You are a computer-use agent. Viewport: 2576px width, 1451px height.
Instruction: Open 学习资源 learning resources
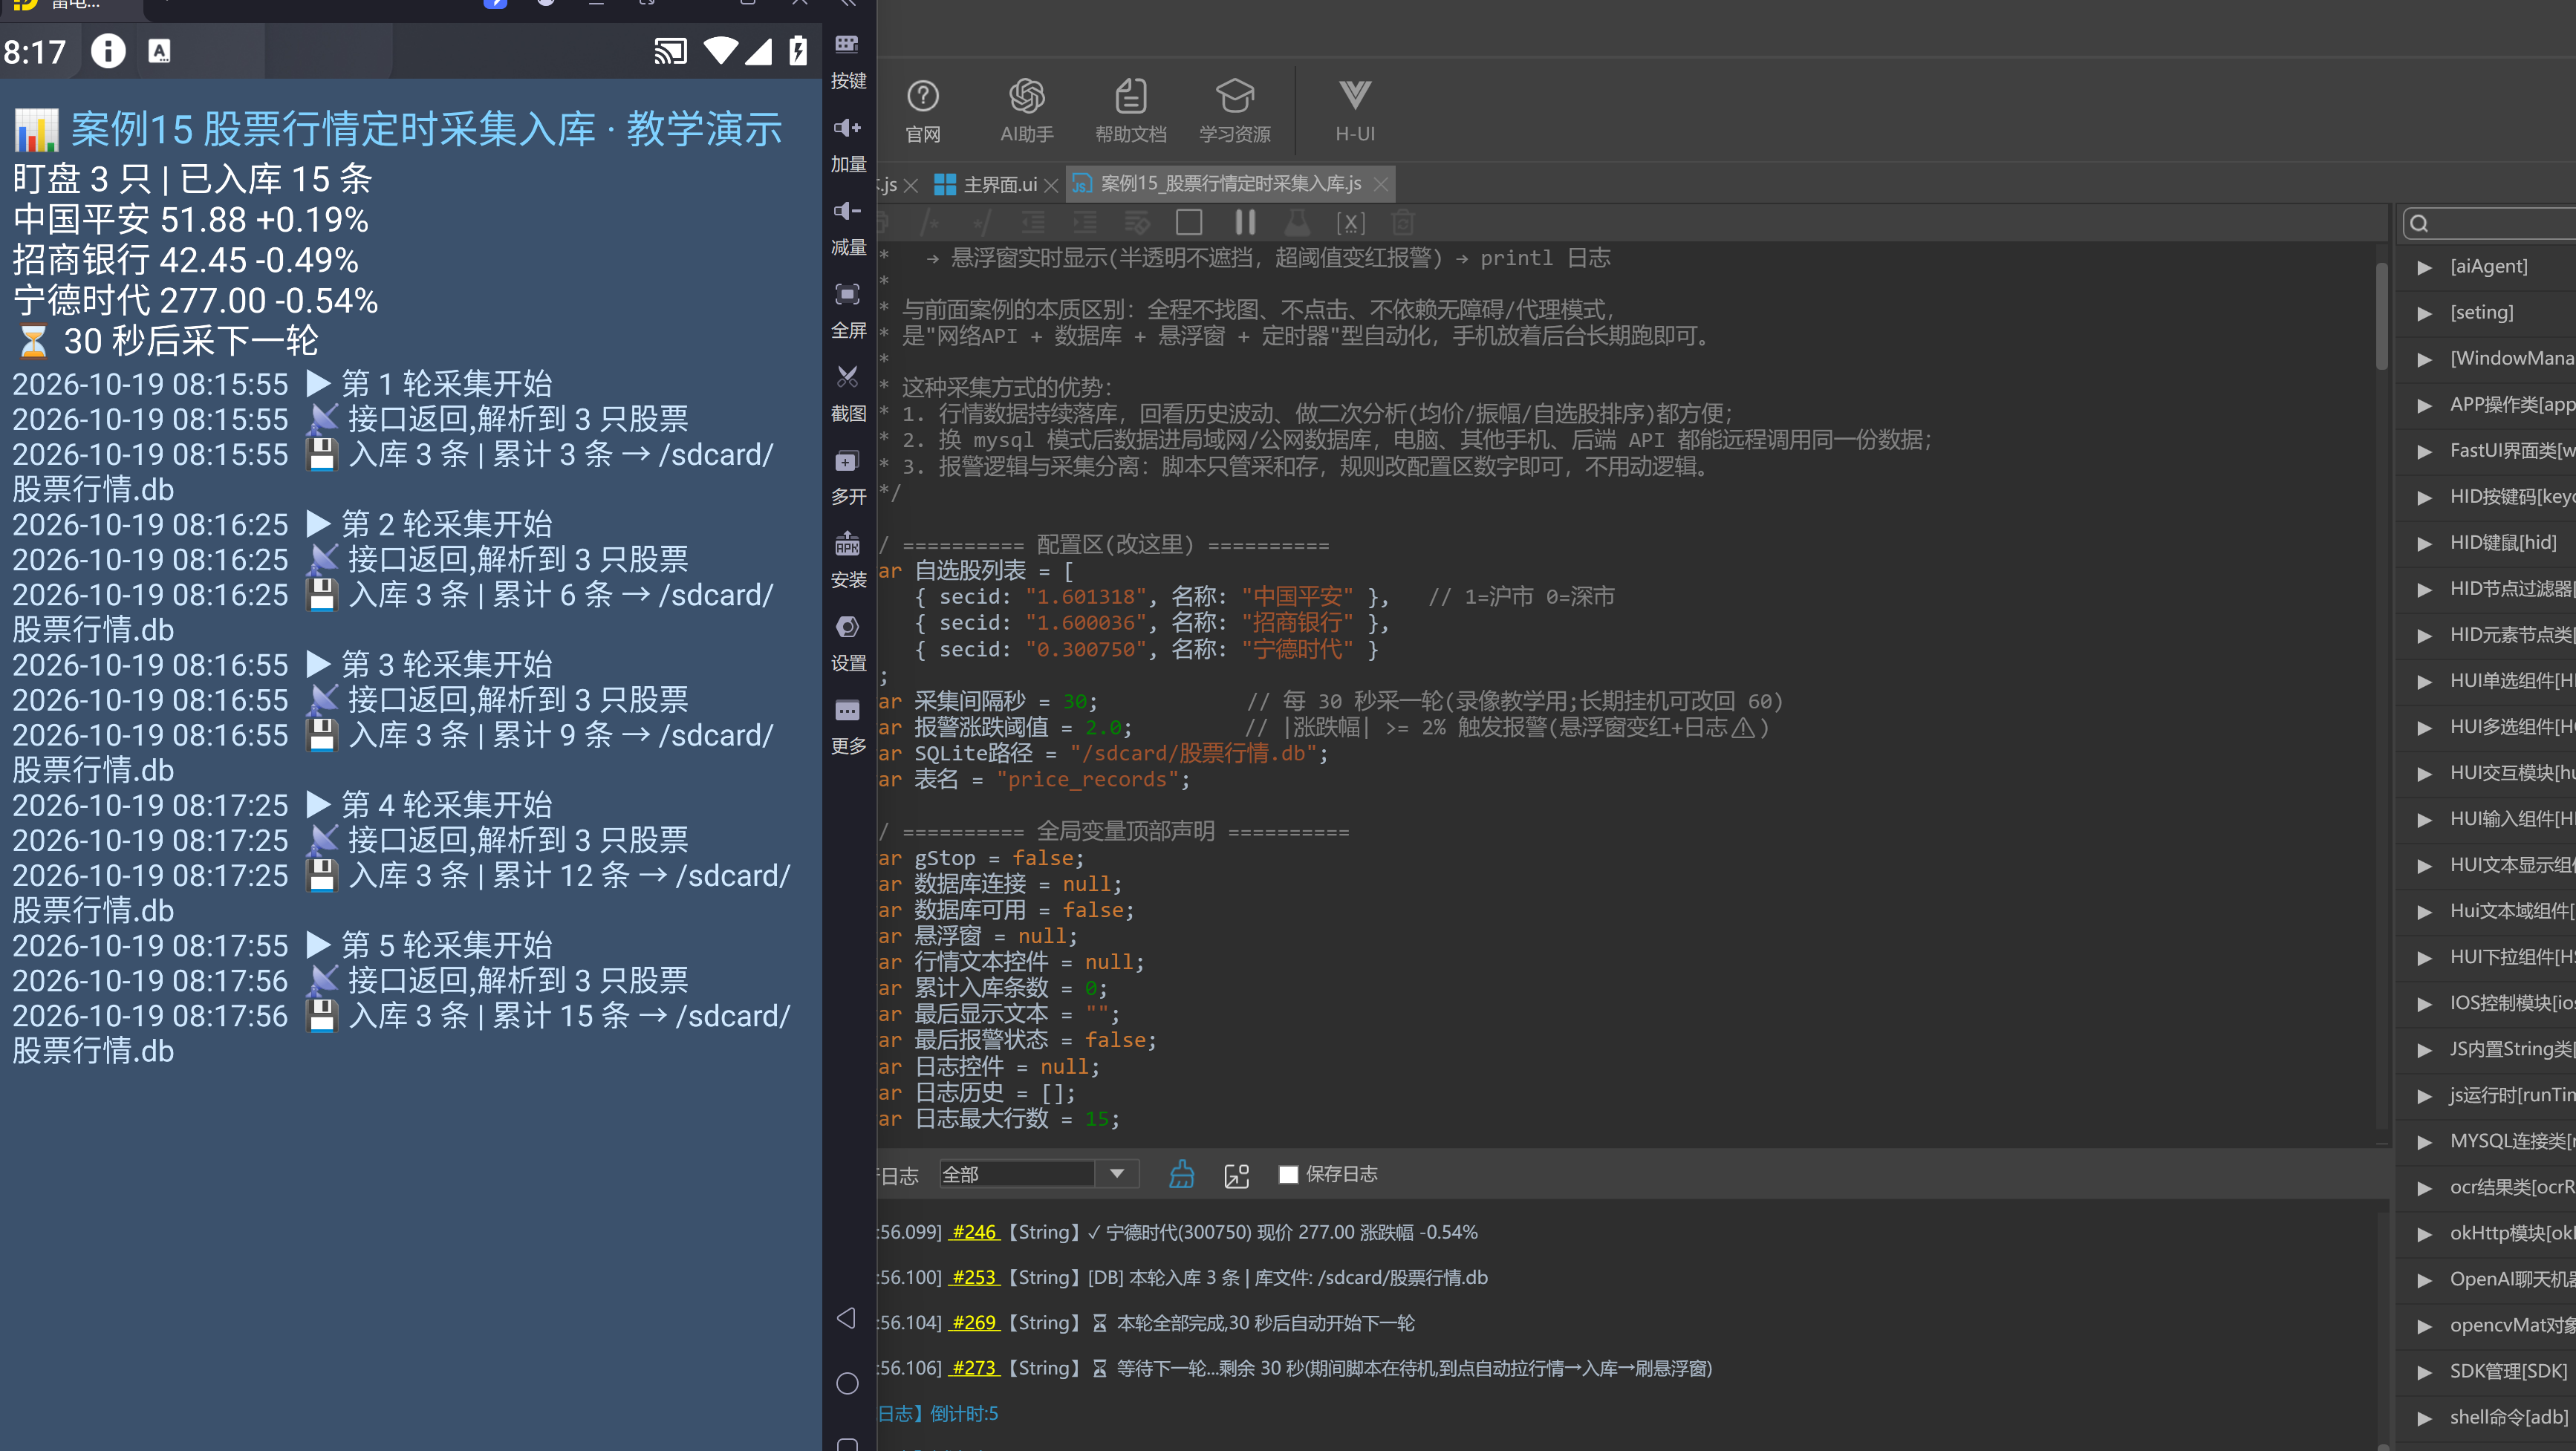pyautogui.click(x=1234, y=111)
